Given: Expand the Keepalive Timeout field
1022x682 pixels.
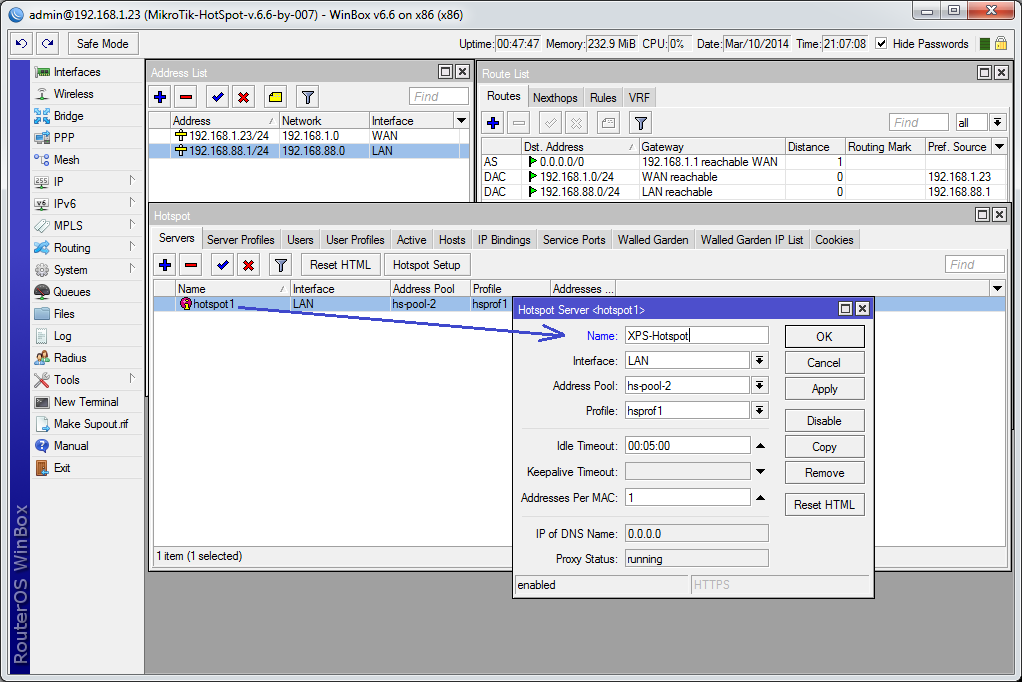Looking at the screenshot, I should (x=760, y=471).
